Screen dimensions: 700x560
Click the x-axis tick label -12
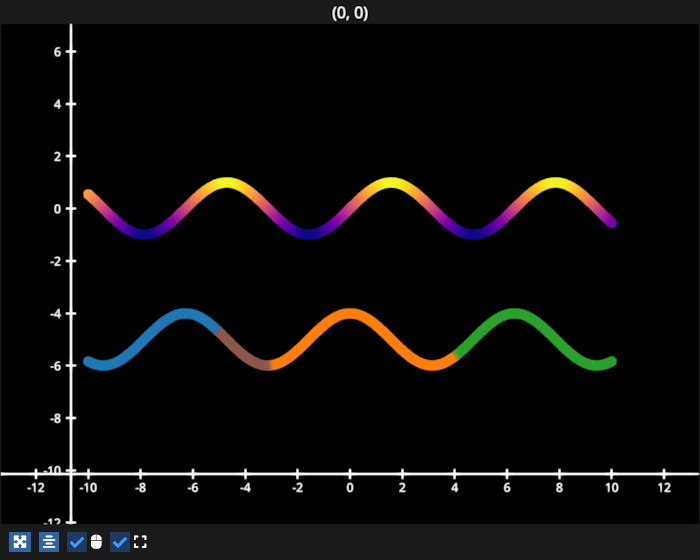pos(36,488)
